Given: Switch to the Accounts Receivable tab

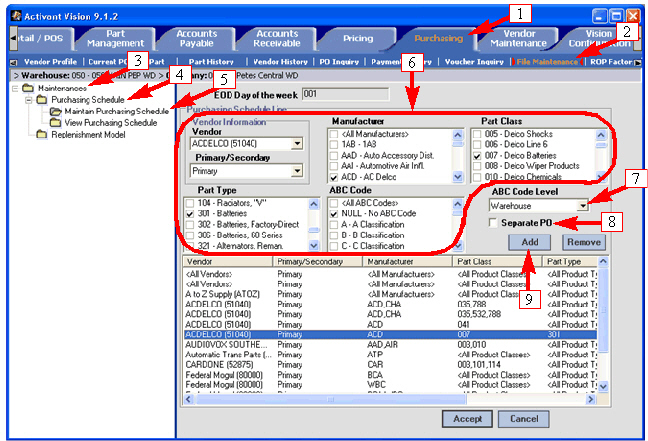Looking at the screenshot, I should (x=277, y=38).
